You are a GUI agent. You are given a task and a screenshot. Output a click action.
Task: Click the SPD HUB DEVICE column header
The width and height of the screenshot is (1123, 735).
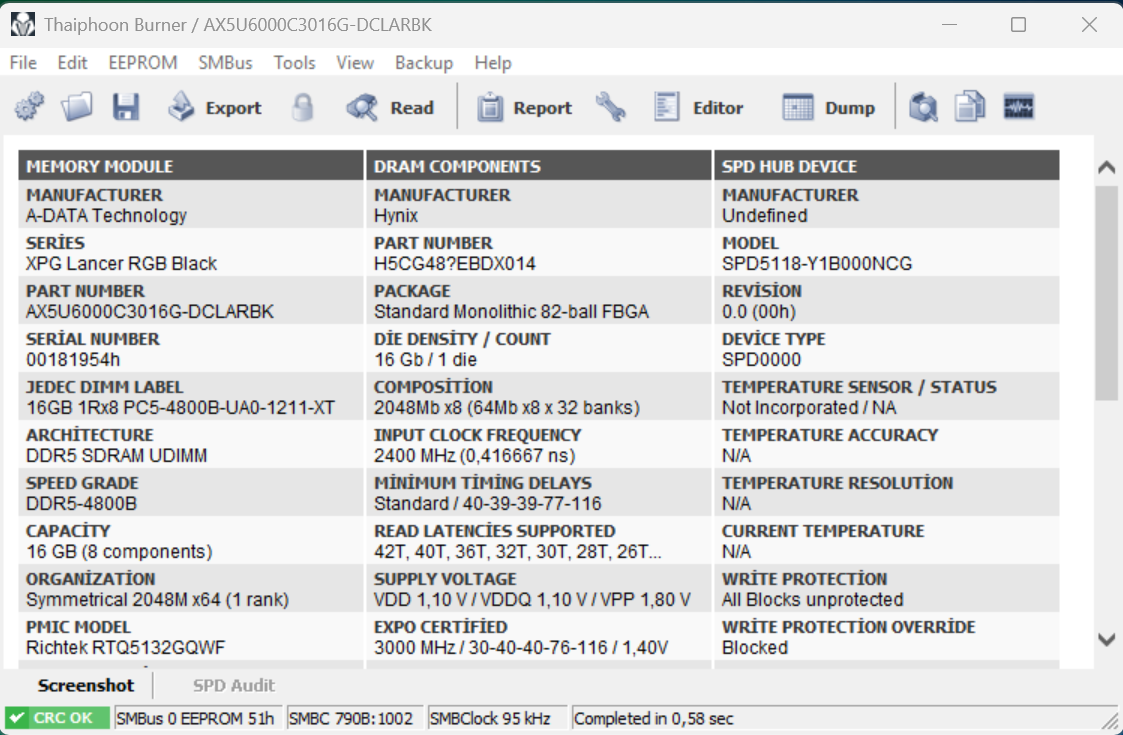[887, 165]
